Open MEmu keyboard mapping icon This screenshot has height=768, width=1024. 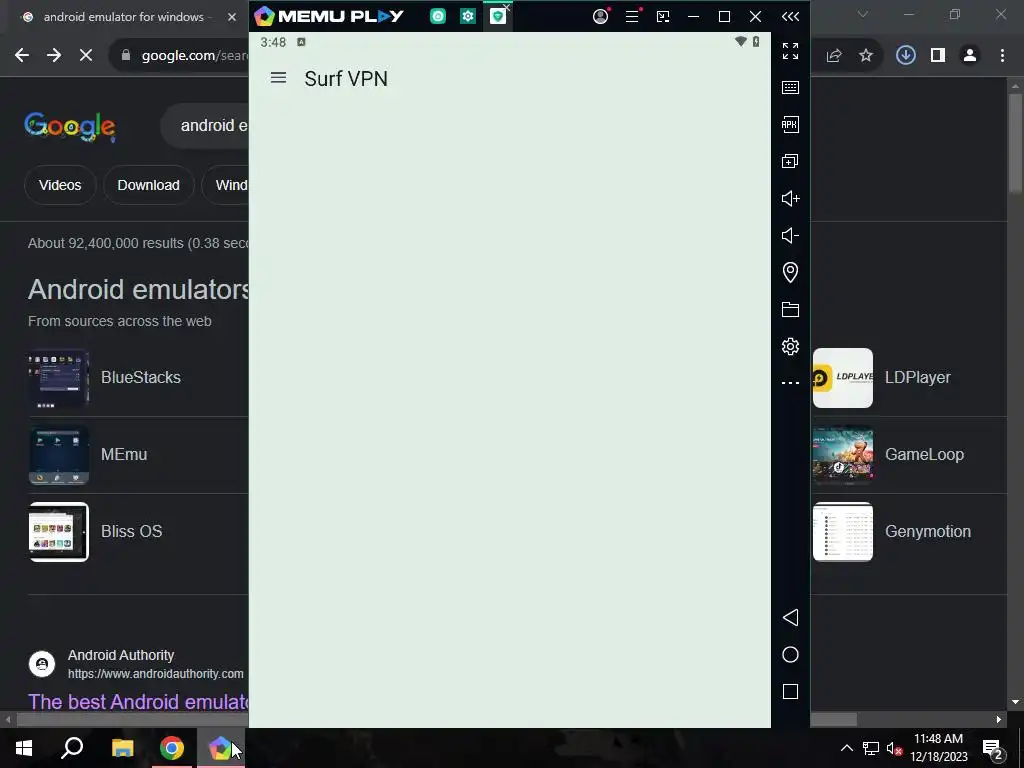(790, 88)
